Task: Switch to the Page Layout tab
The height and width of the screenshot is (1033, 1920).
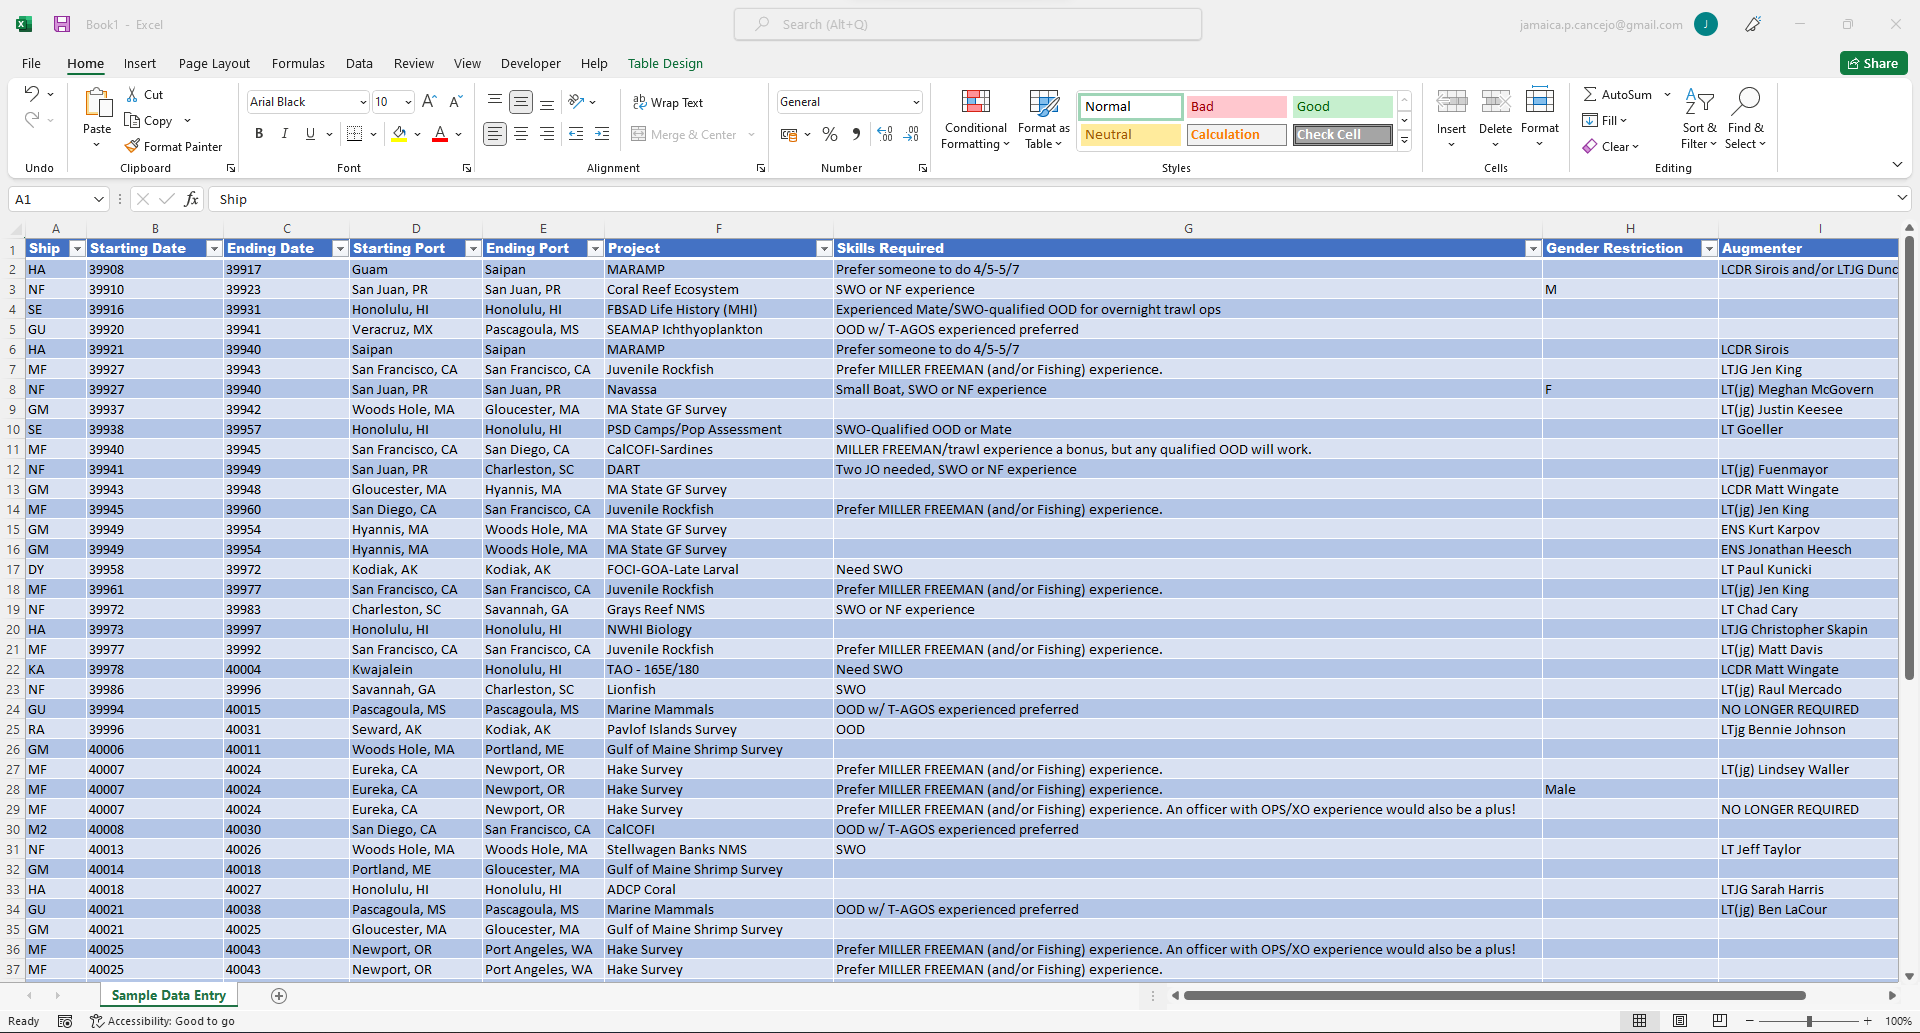Action: coord(214,63)
